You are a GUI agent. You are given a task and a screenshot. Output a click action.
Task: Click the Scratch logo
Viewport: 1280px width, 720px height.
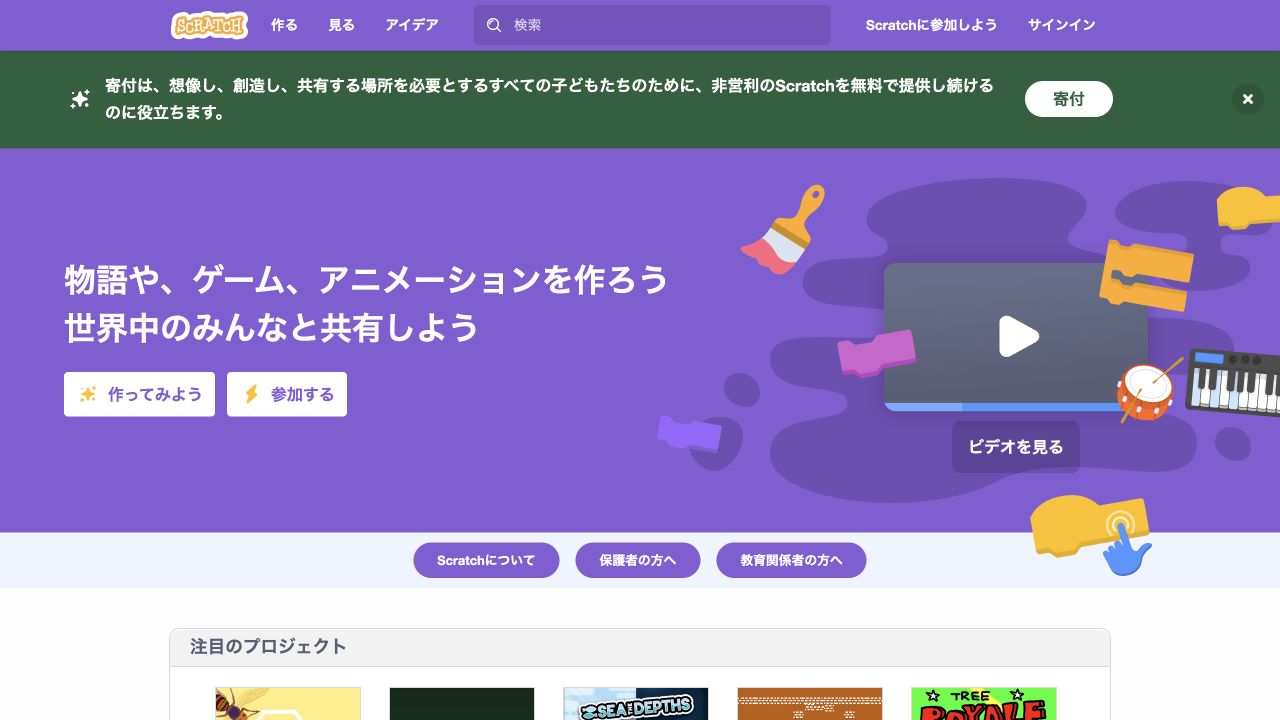(209, 25)
